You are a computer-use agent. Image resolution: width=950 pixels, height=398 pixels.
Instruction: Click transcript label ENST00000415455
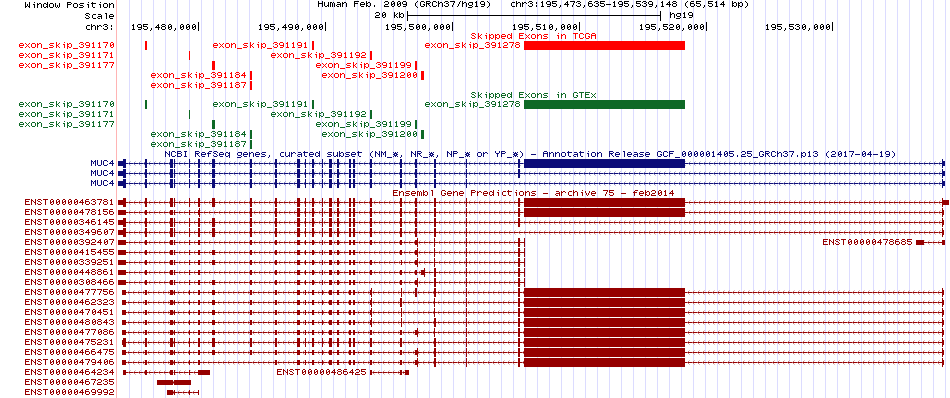[x=70, y=252]
